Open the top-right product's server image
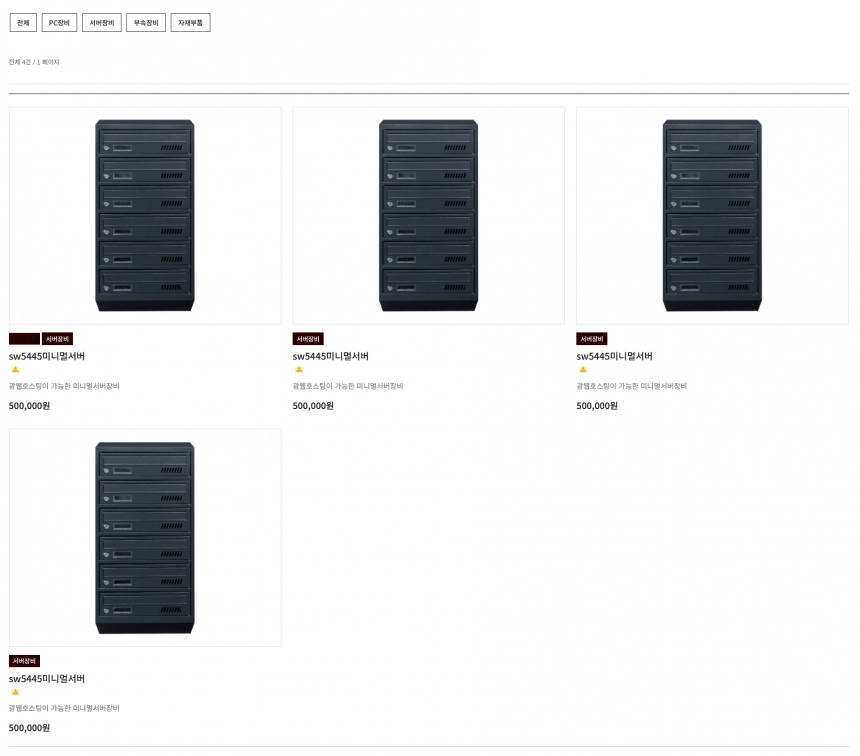The width and height of the screenshot is (860, 756). click(x=712, y=215)
